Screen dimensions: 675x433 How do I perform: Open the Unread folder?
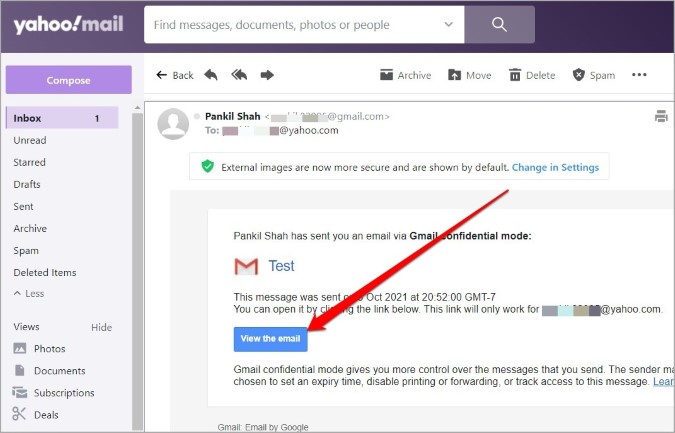click(x=30, y=140)
